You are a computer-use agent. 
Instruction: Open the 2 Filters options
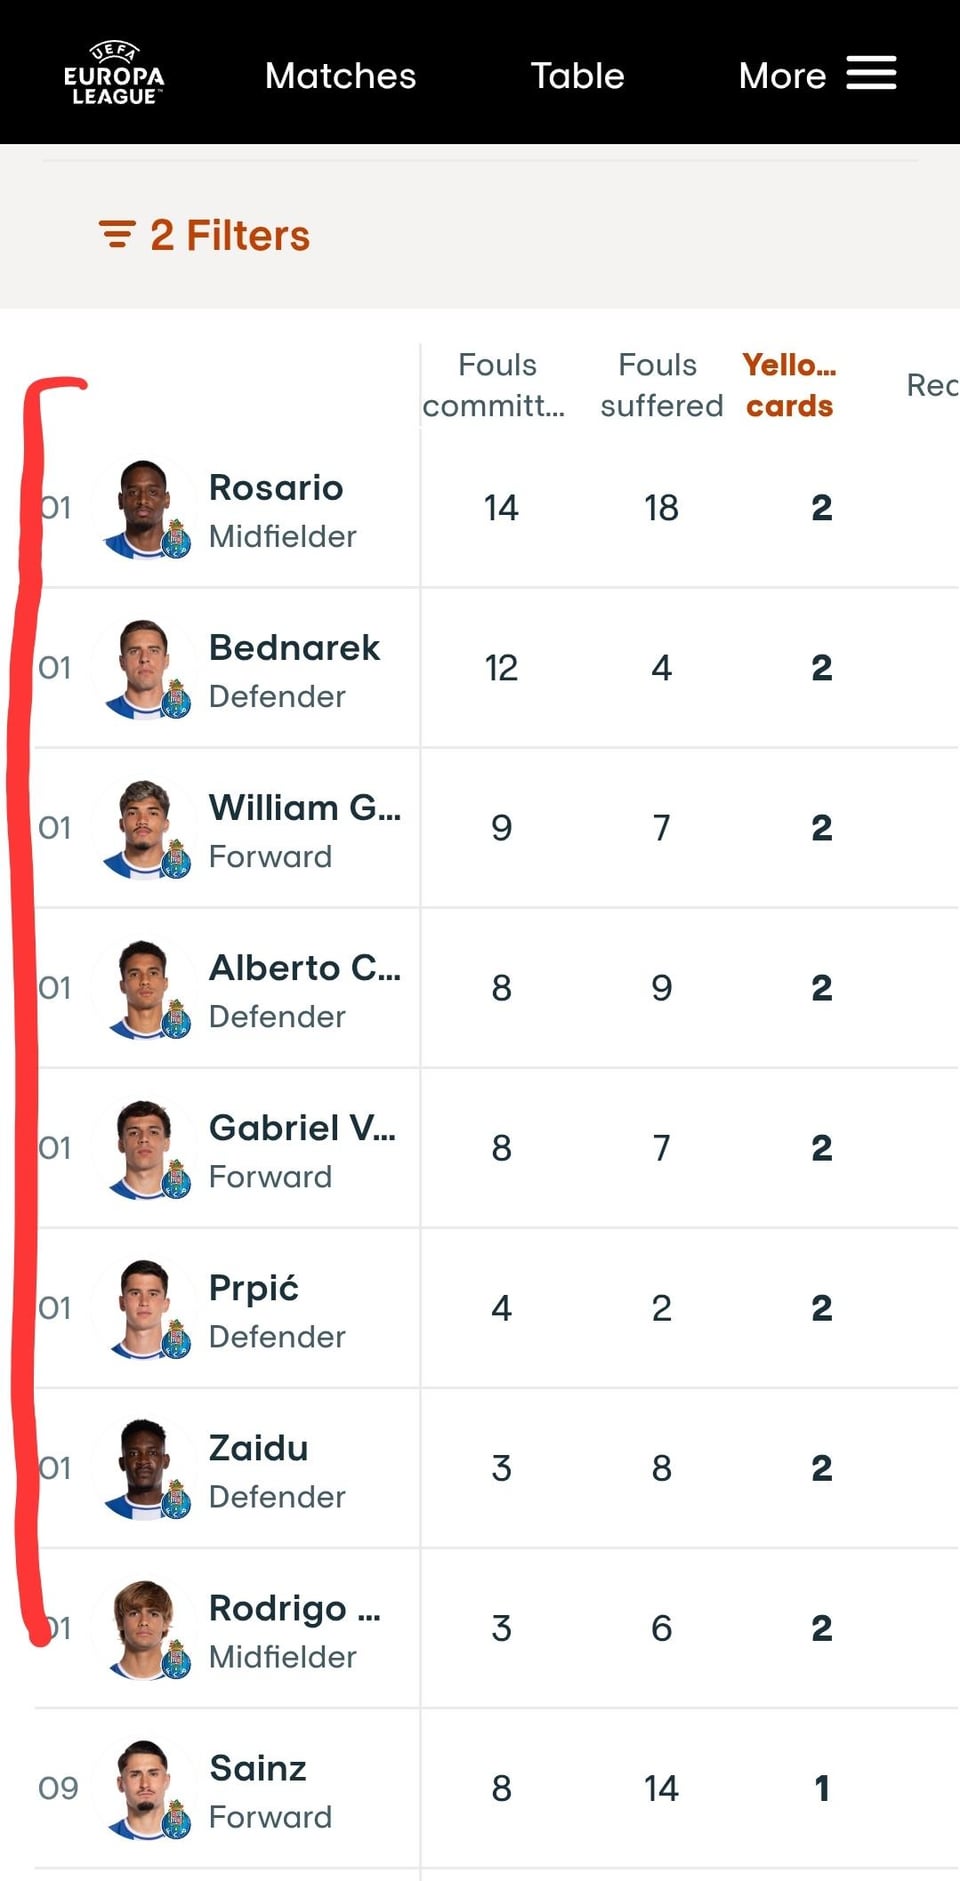point(229,236)
